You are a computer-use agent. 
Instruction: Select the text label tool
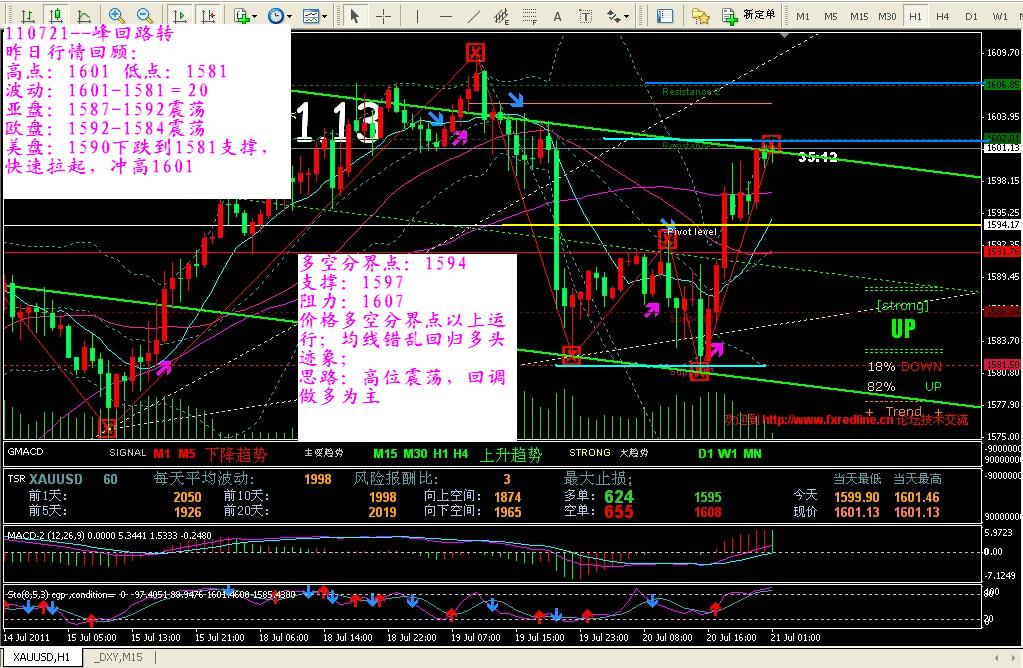(585, 16)
